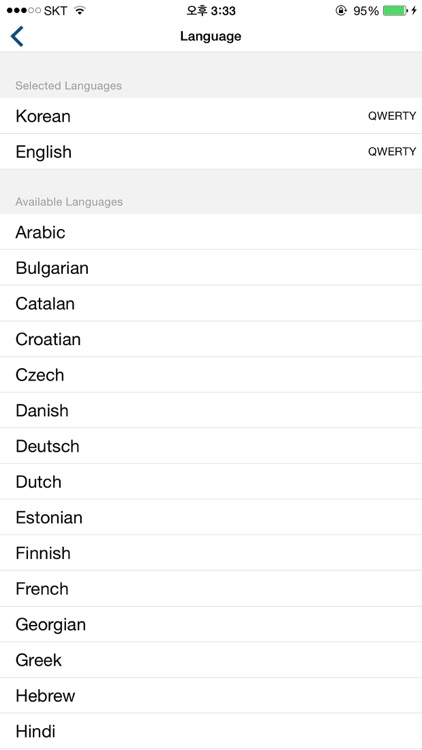The width and height of the screenshot is (422, 750).
Task: Select the Danish language entry
Action: coord(211,410)
